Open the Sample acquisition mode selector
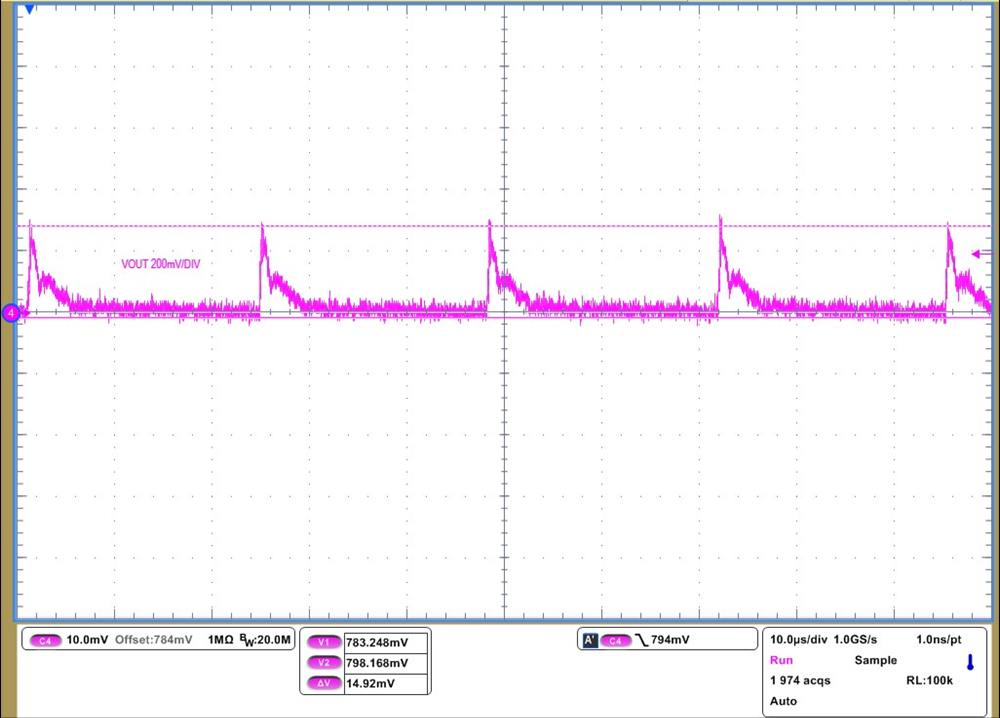This screenshot has width=1000, height=718. pyautogui.click(x=875, y=660)
